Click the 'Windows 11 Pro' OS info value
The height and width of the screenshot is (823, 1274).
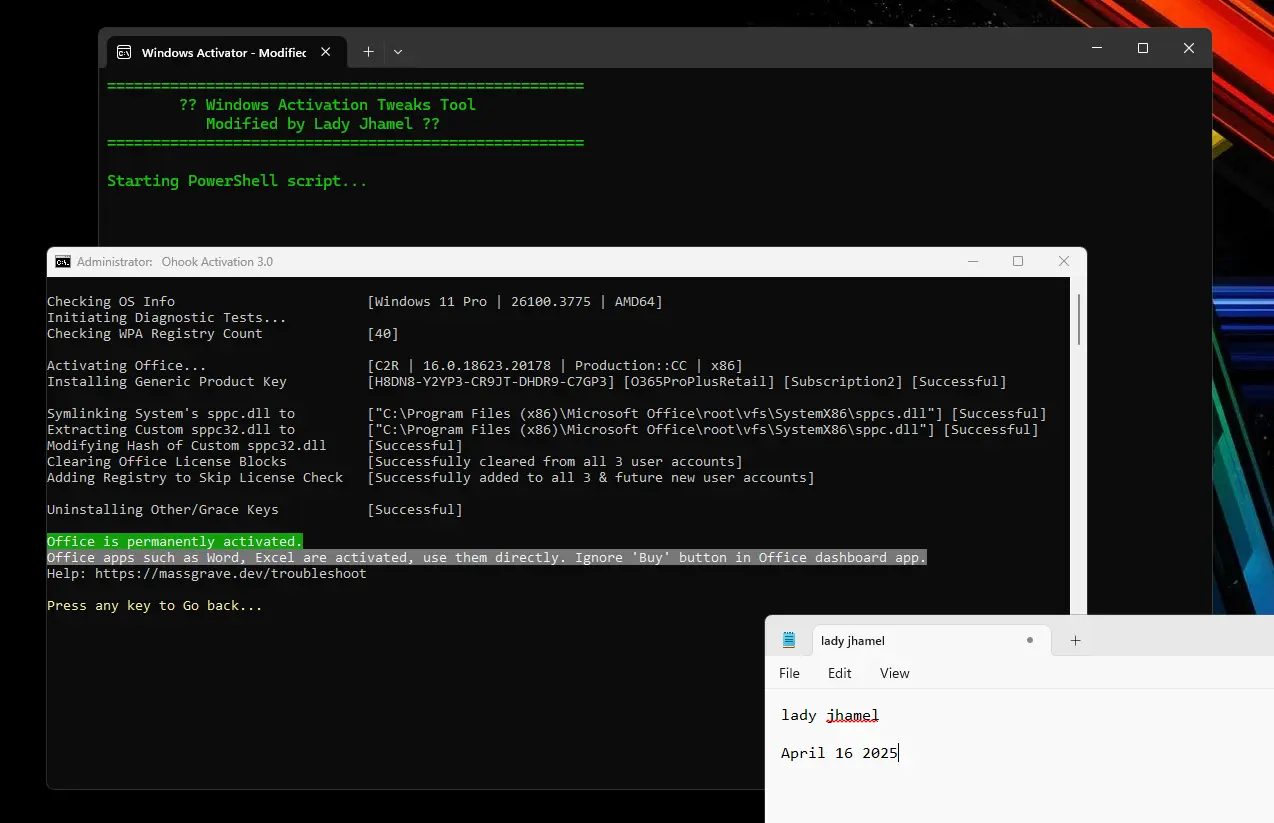point(431,302)
